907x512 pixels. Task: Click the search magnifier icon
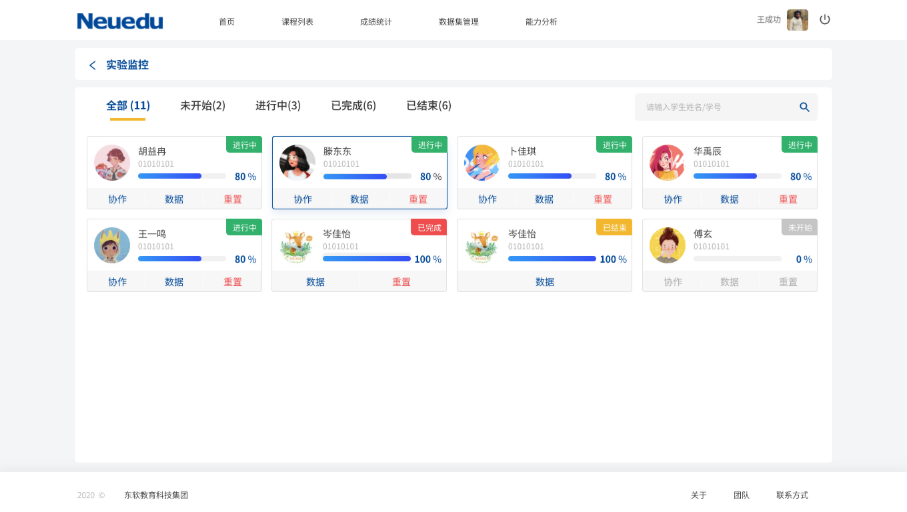point(804,107)
